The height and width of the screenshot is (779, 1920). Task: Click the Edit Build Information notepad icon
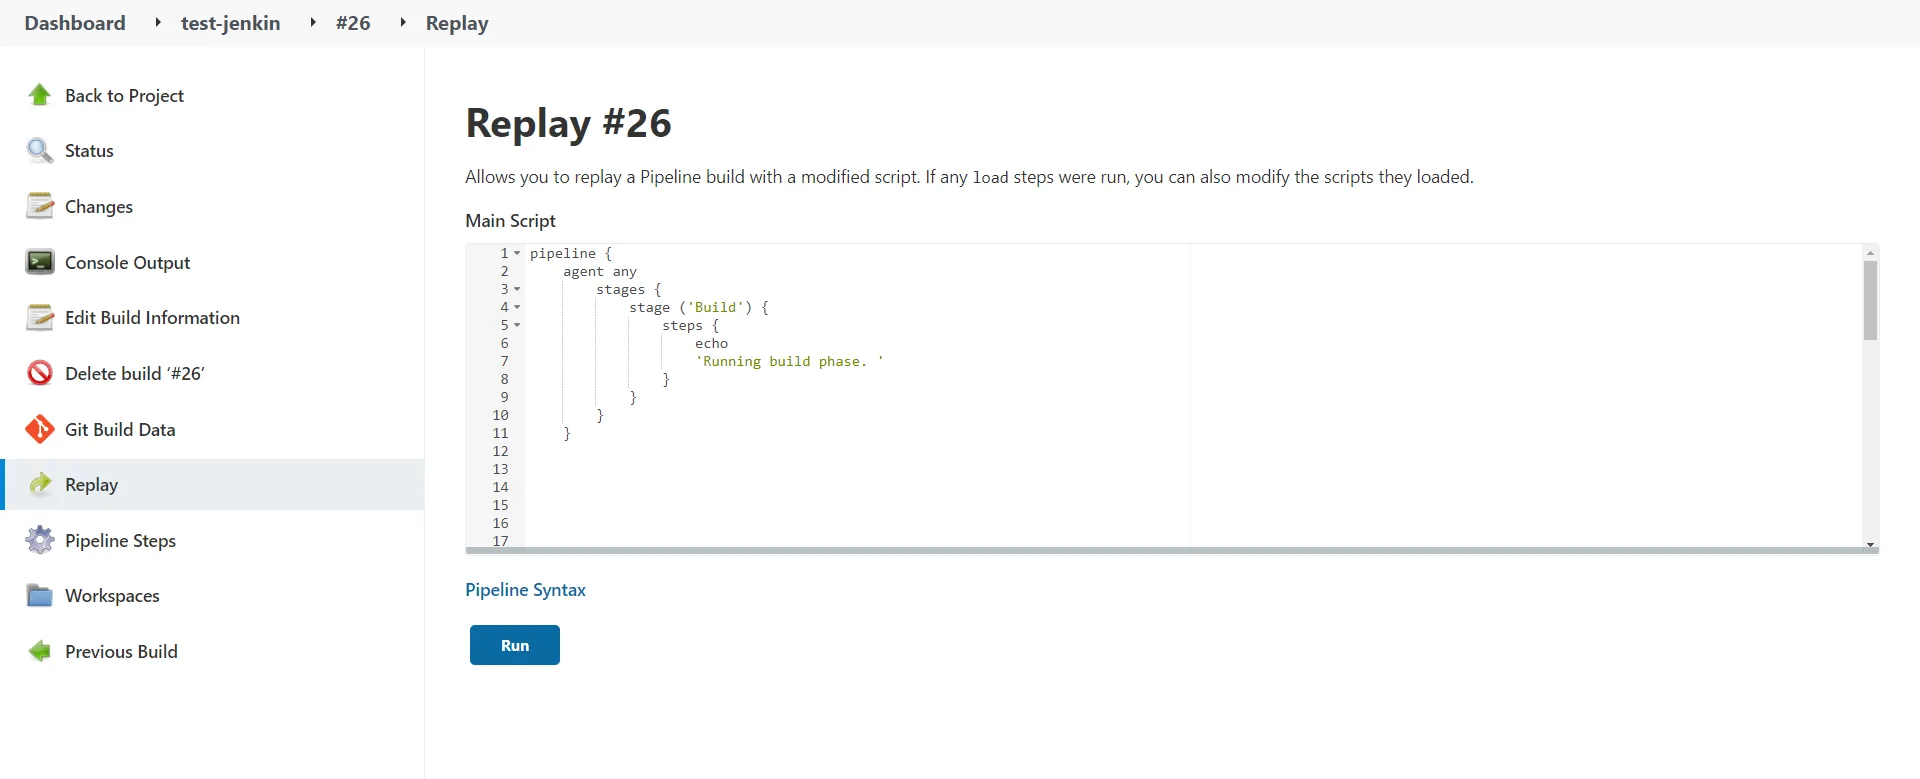pos(40,318)
